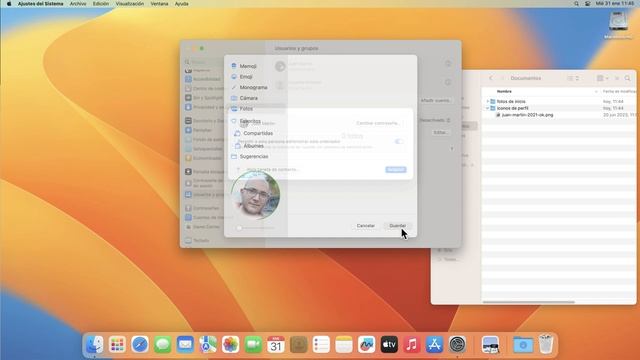Viewport: 640px width, 360px height.
Task: Open the Ajustes del Sistema app menu
Action: click(x=40, y=4)
